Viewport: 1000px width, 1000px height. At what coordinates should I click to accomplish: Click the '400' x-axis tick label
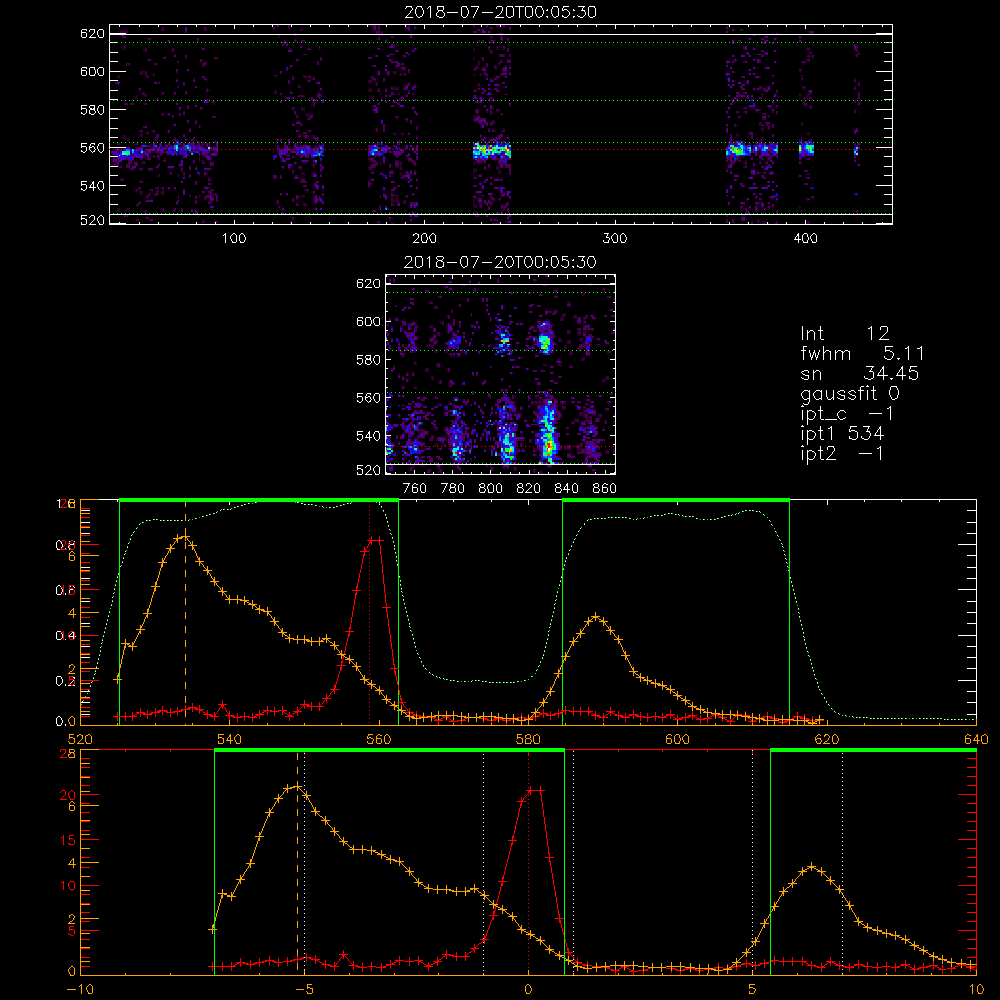[805, 239]
